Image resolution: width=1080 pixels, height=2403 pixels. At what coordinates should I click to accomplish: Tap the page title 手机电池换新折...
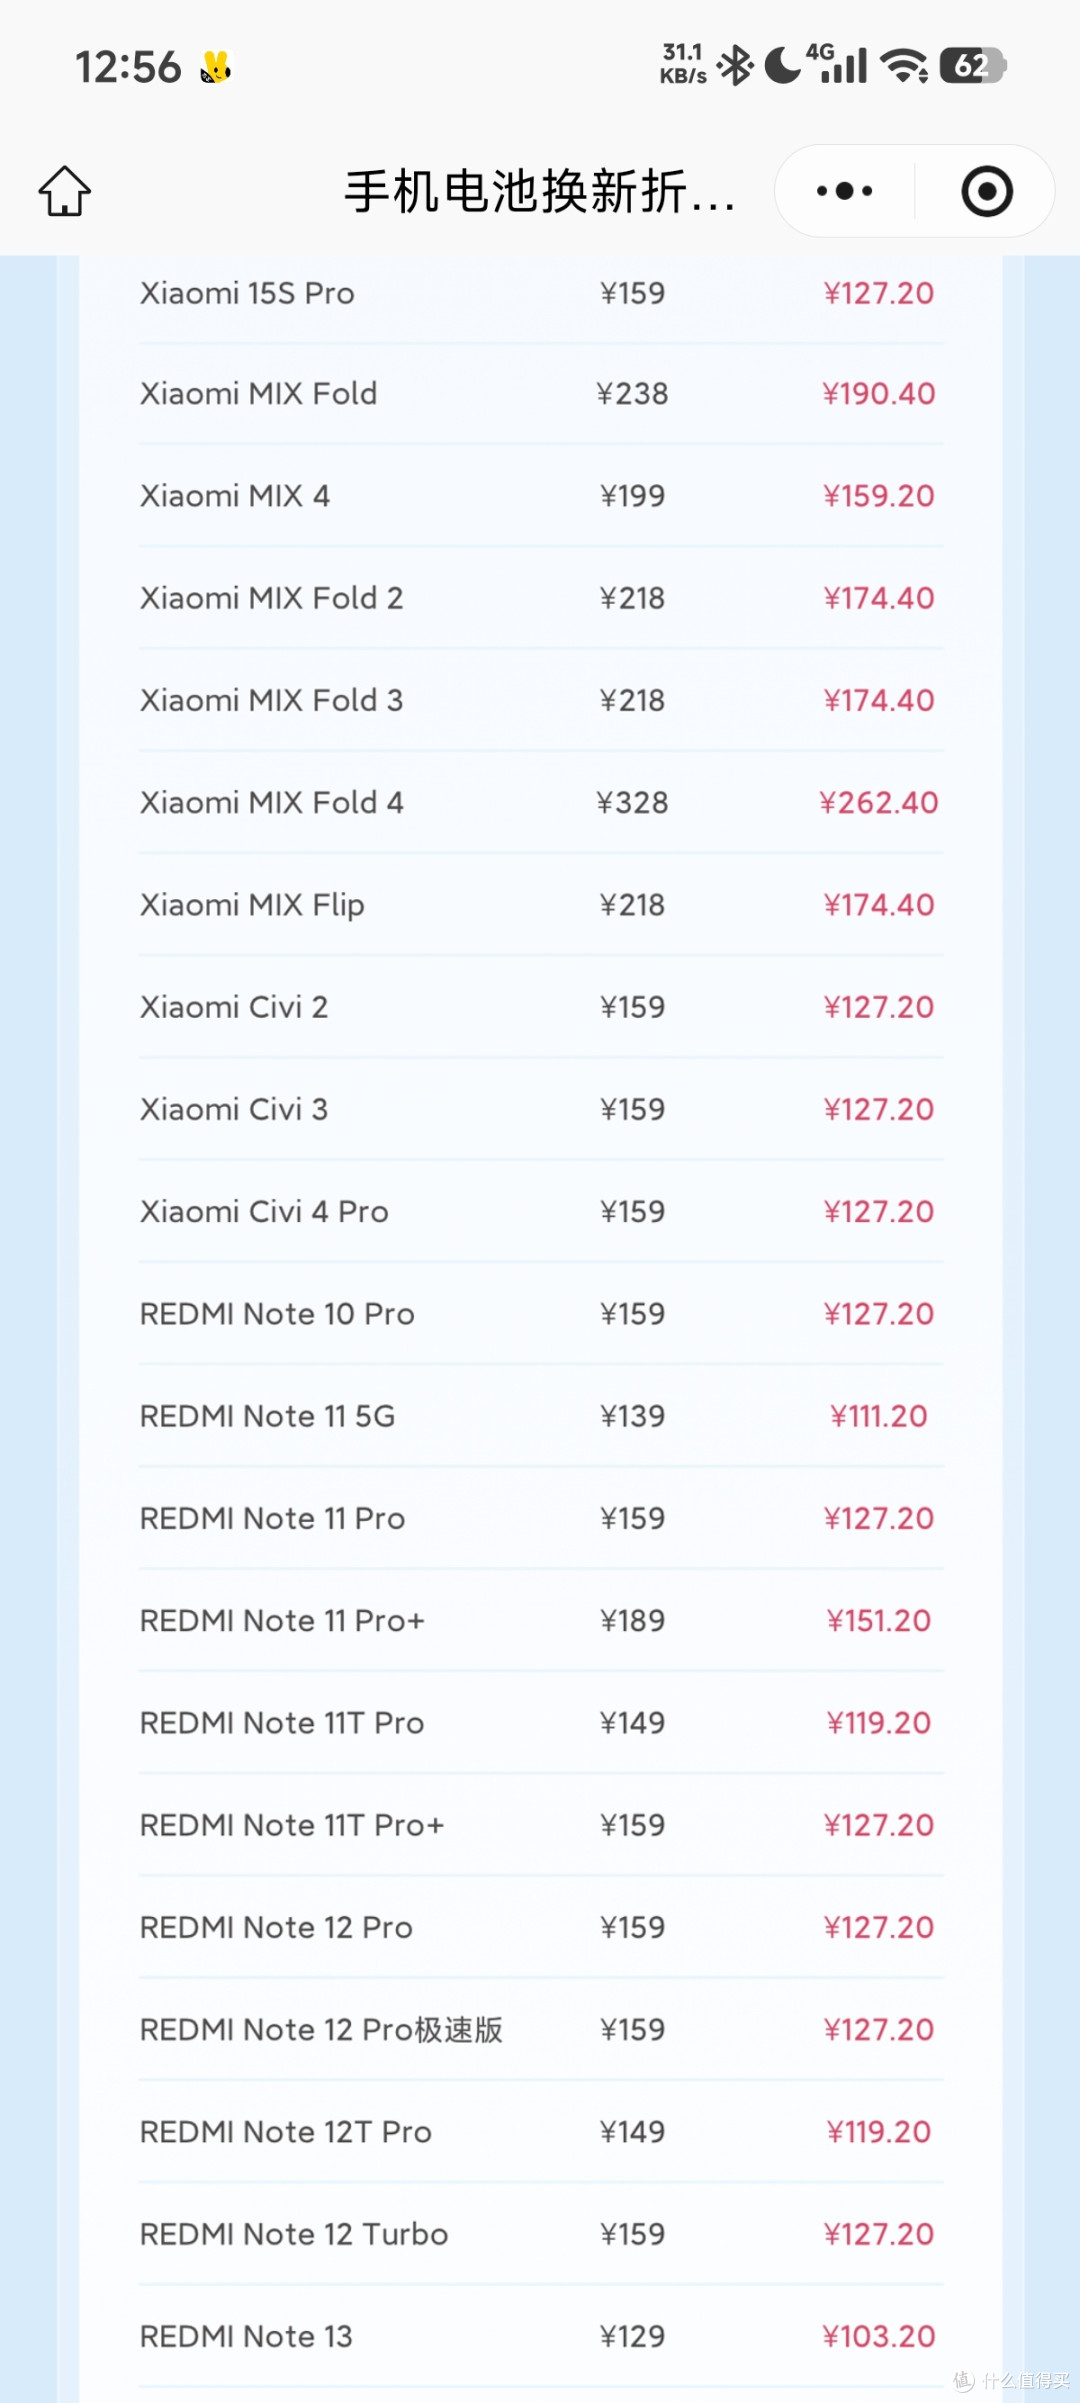540,191
